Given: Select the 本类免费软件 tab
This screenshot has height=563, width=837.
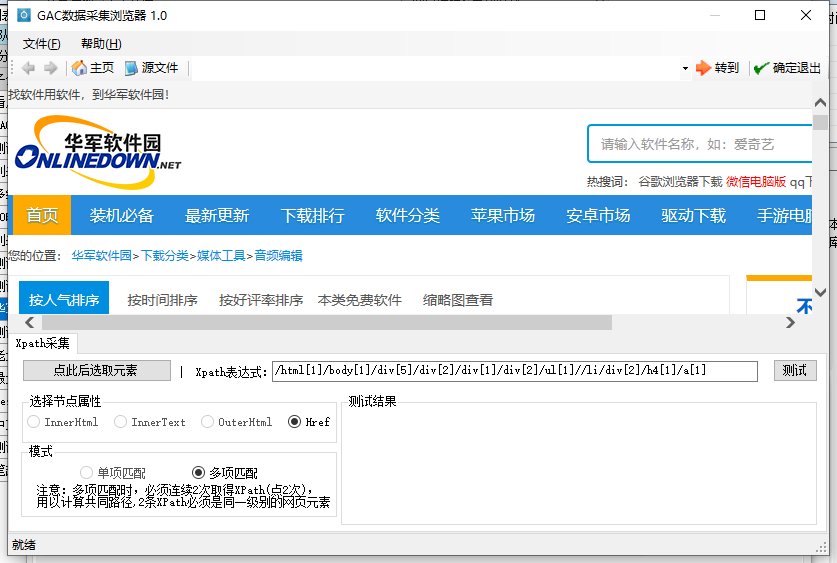Looking at the screenshot, I should tap(359, 300).
